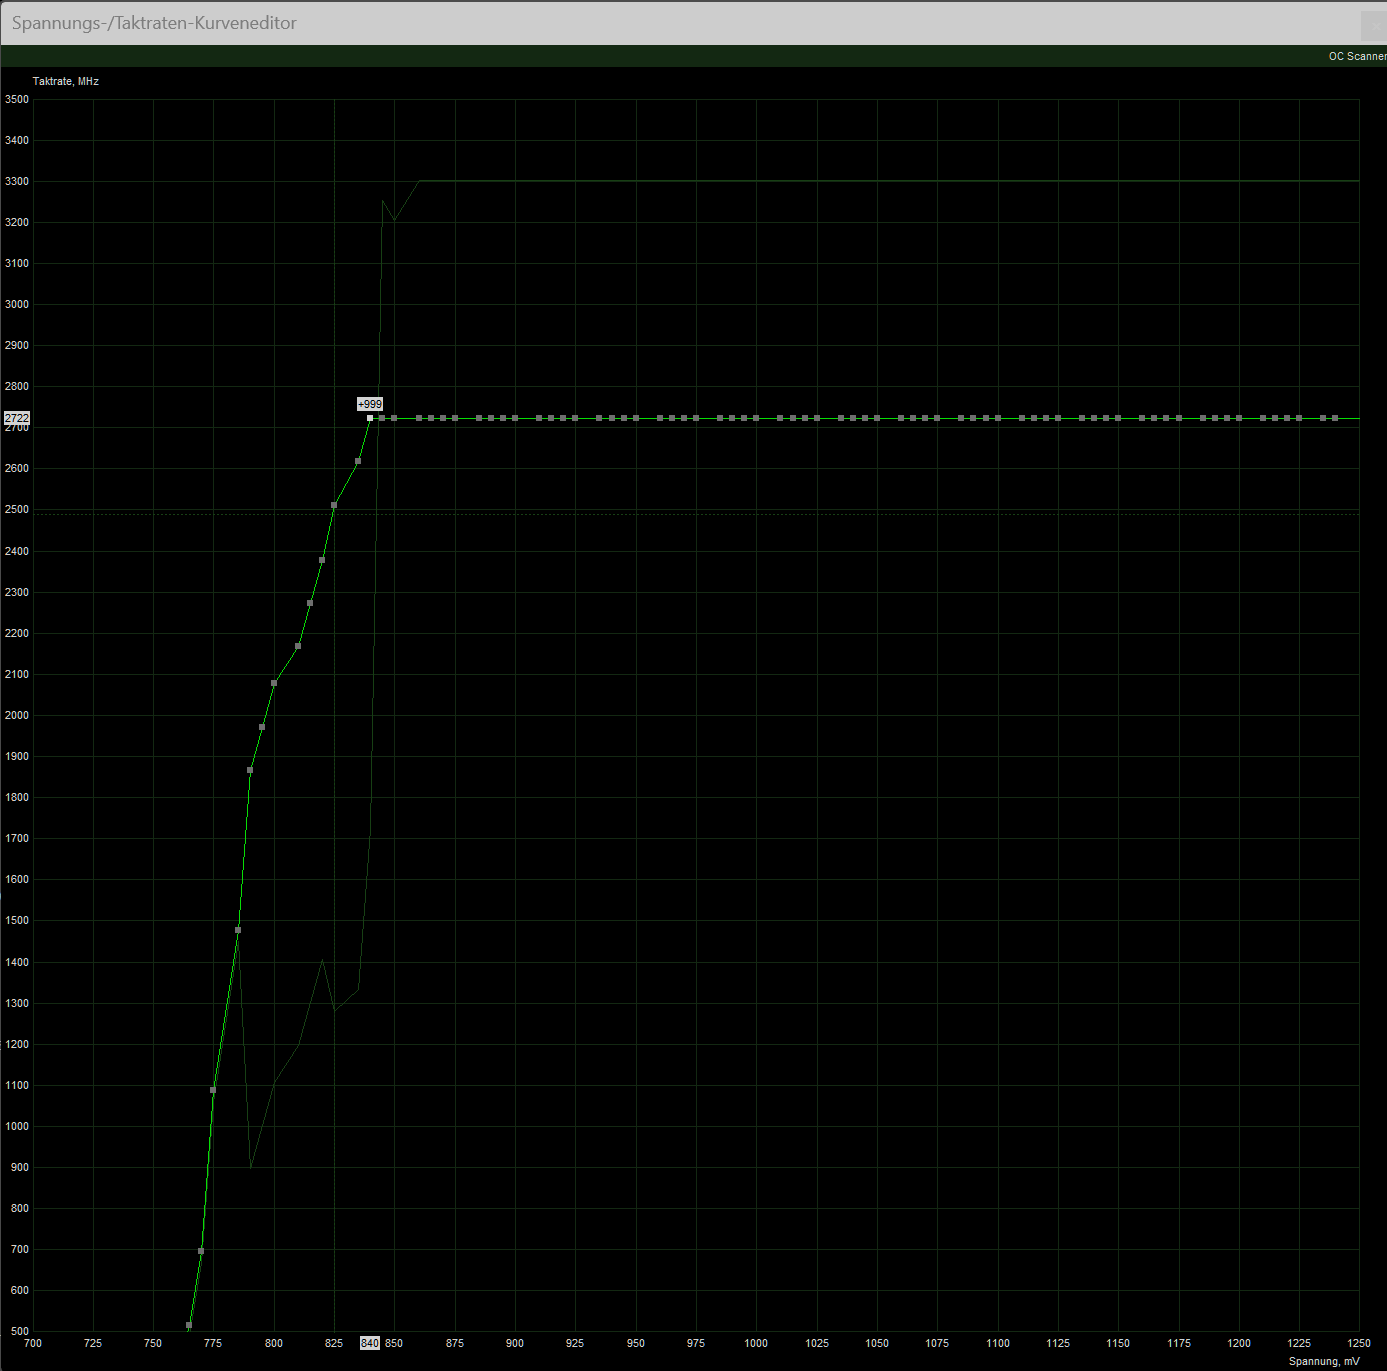Select flat-line curve point at 1150 mV
The width and height of the screenshot is (1387, 1371).
(1118, 418)
